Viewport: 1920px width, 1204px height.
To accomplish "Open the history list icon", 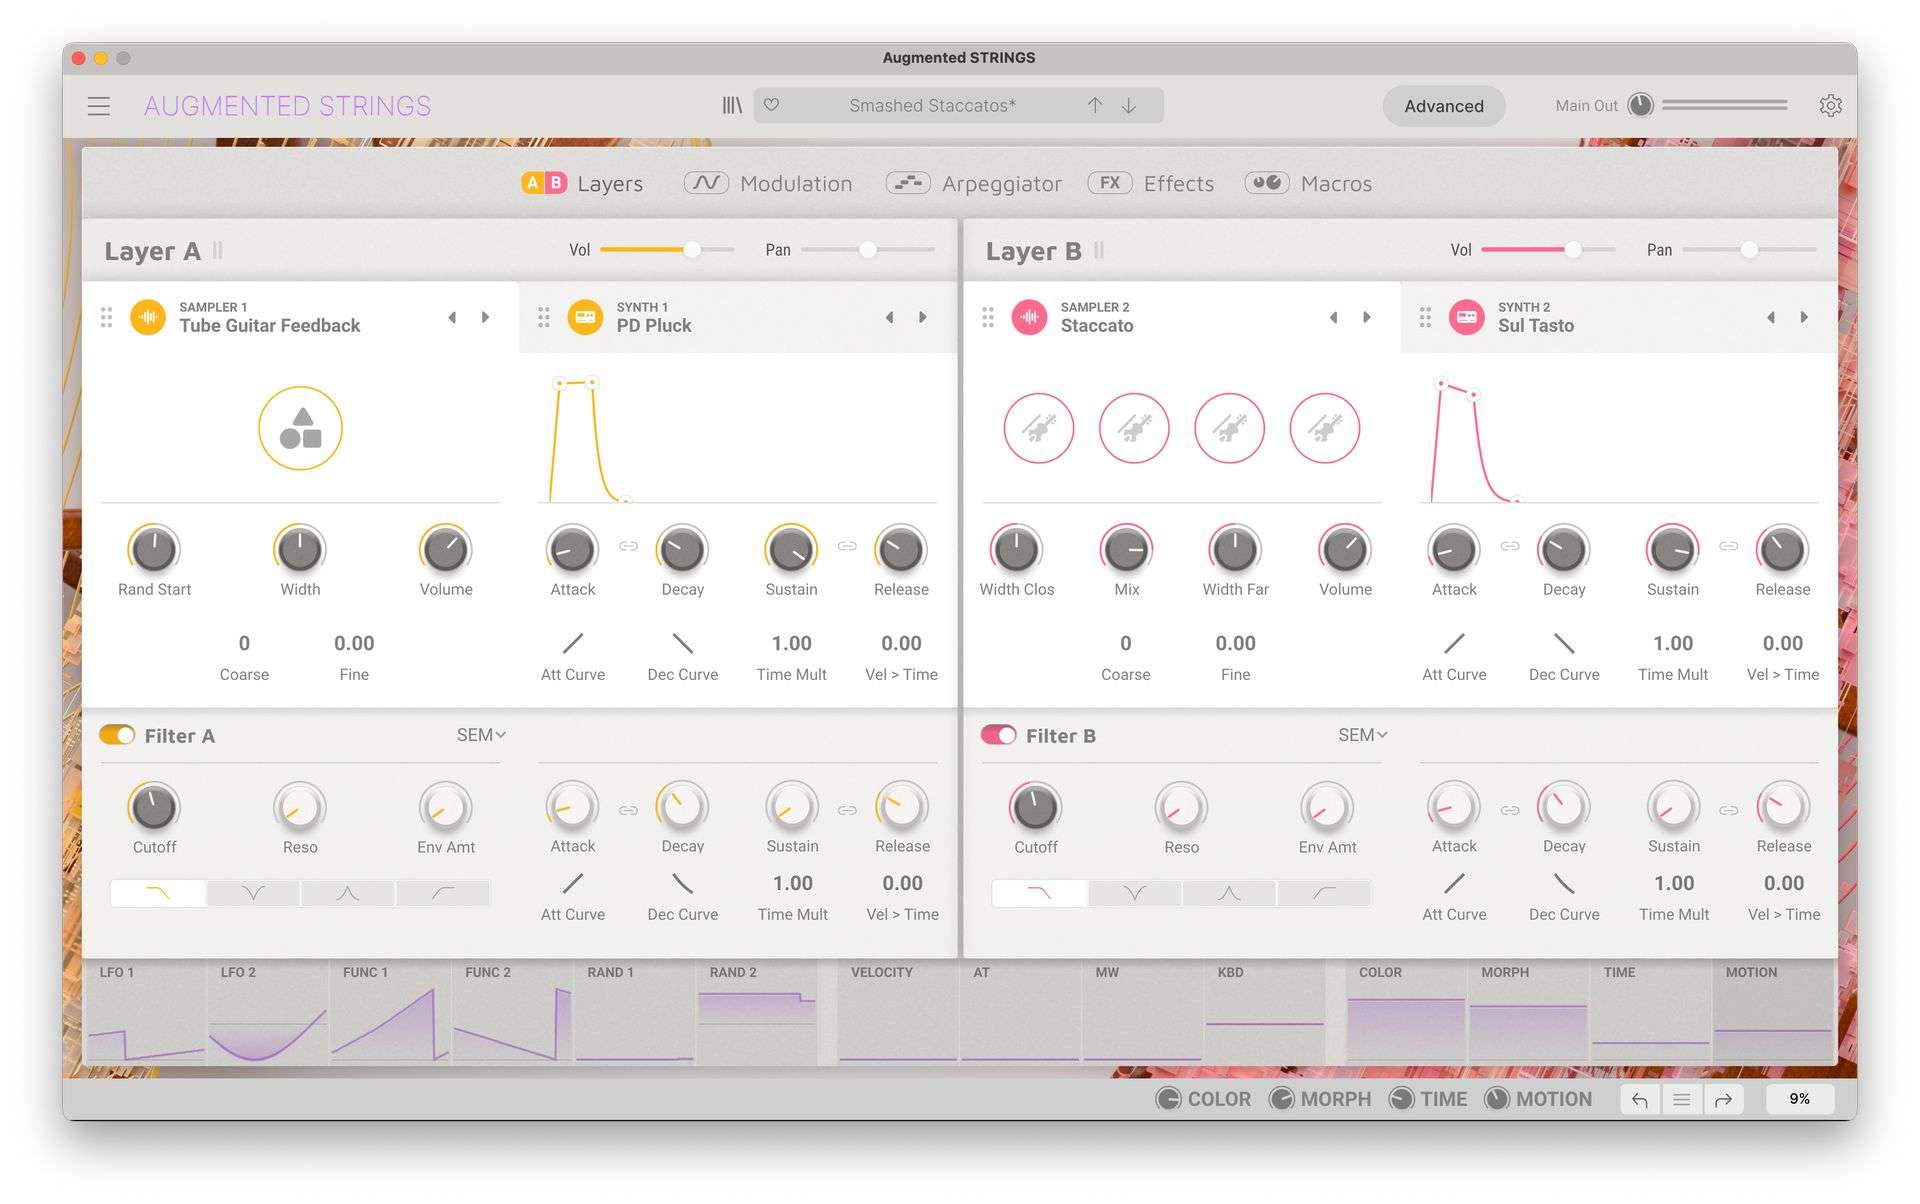I will click(x=1682, y=1100).
